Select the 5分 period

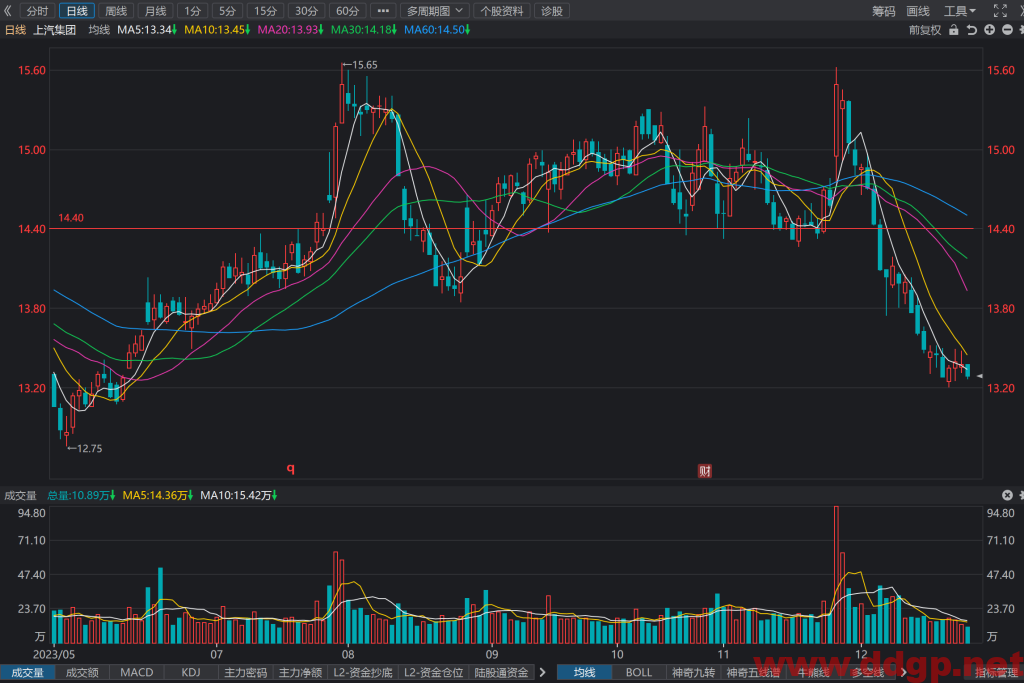tap(227, 10)
